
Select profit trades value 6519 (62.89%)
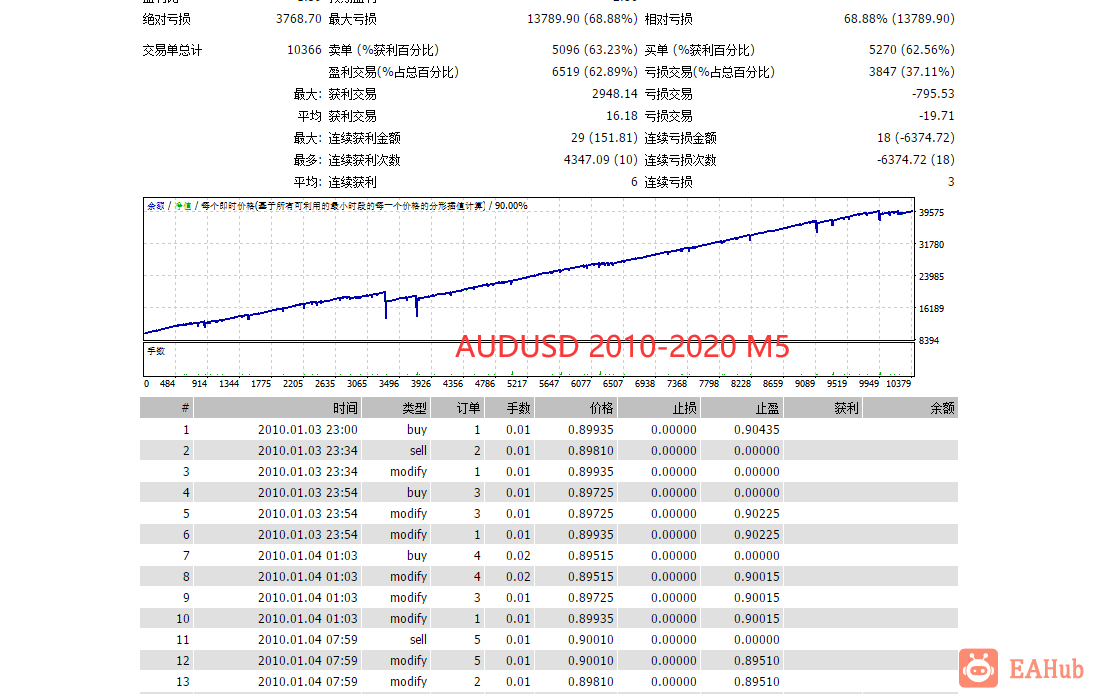coord(595,71)
